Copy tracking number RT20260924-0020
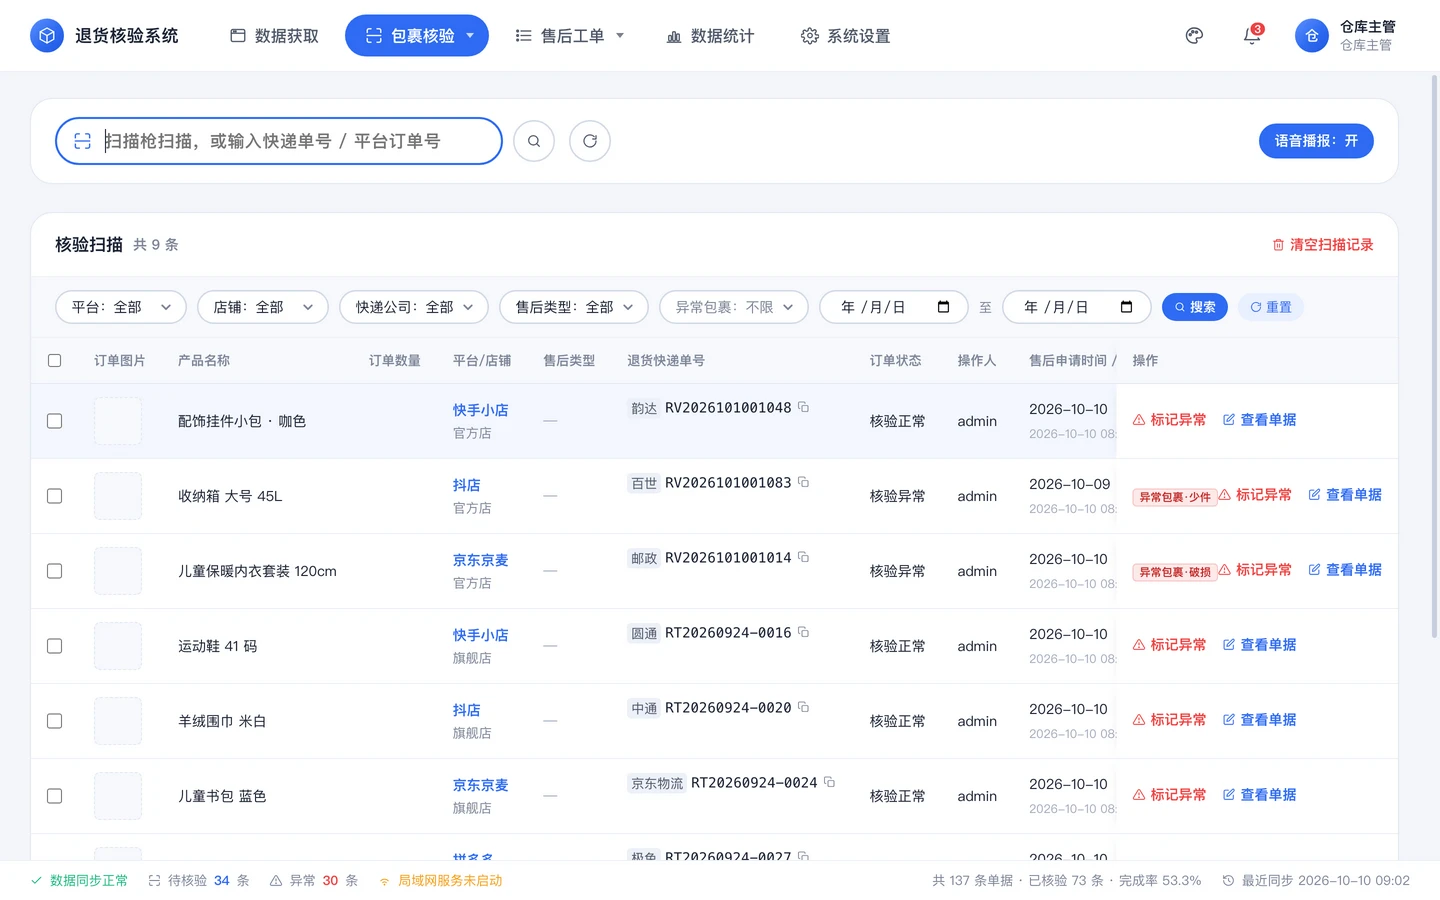This screenshot has height=900, width=1440. 803,707
